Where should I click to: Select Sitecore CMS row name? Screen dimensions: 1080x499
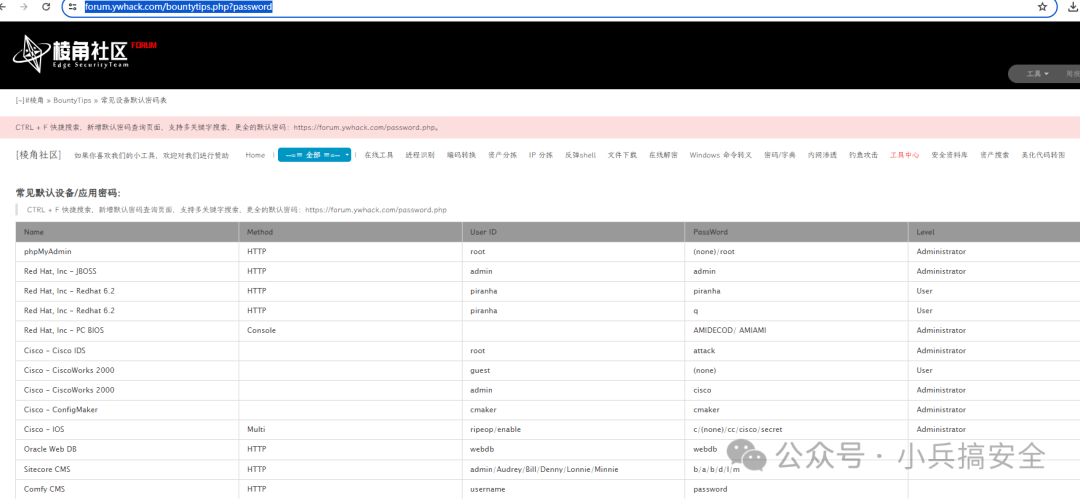pyautogui.click(x=47, y=469)
